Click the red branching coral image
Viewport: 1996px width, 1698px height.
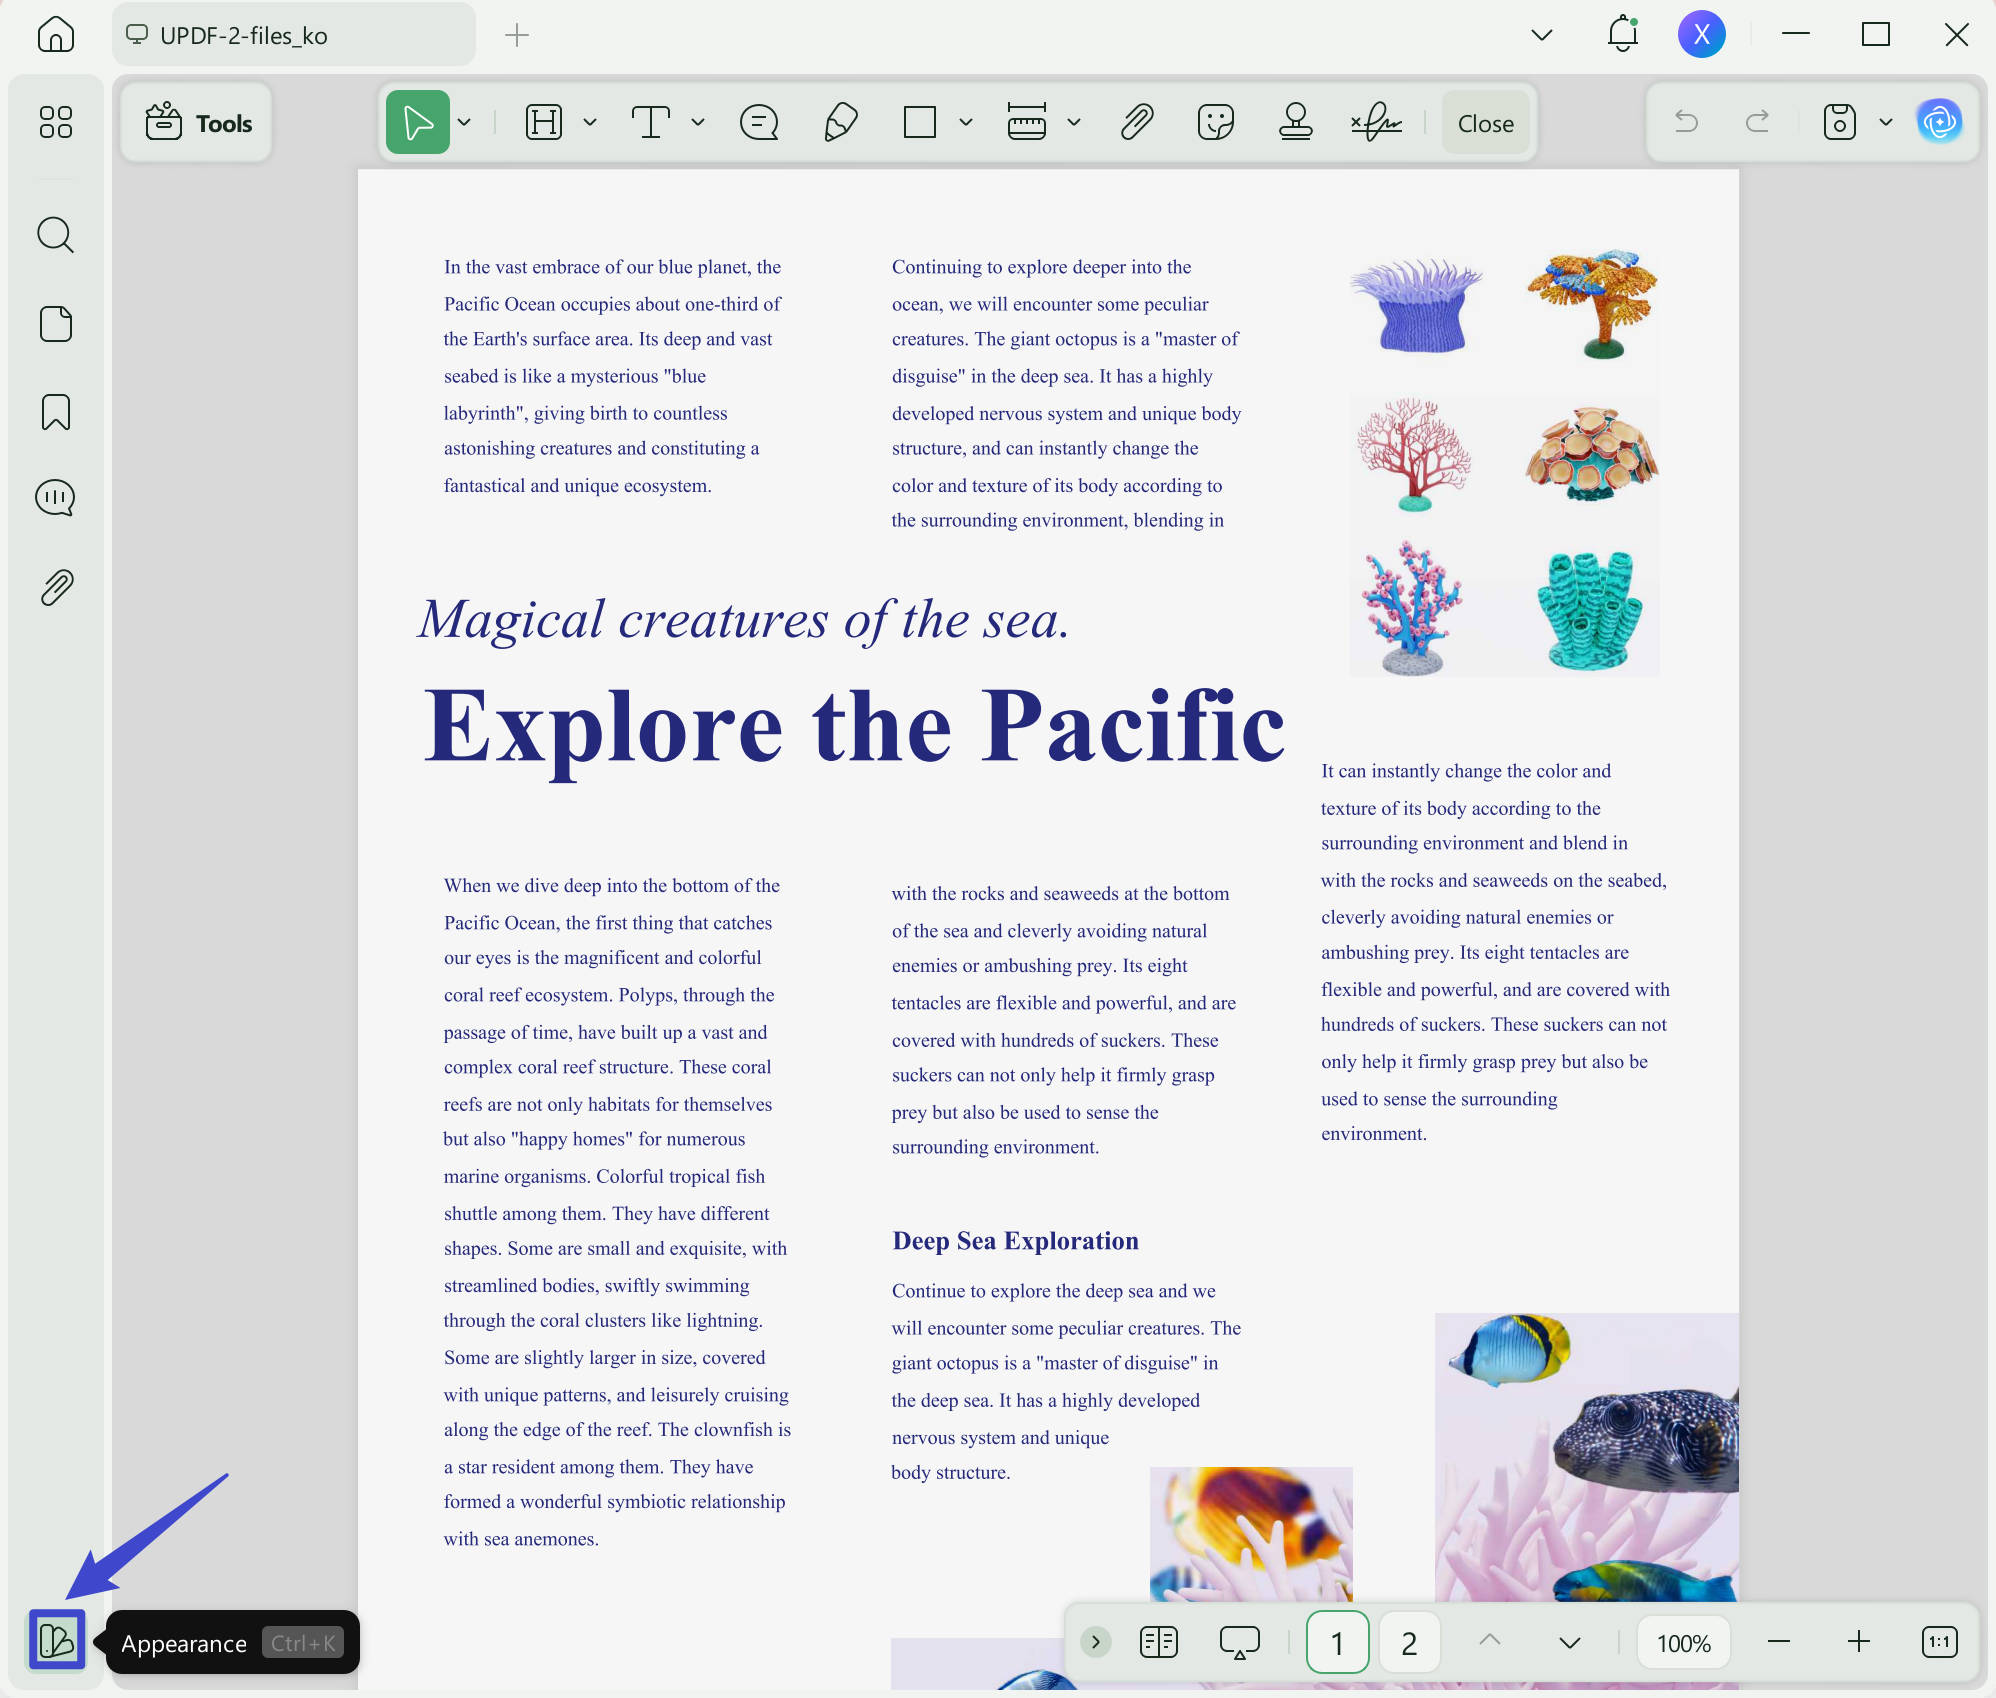point(1413,455)
